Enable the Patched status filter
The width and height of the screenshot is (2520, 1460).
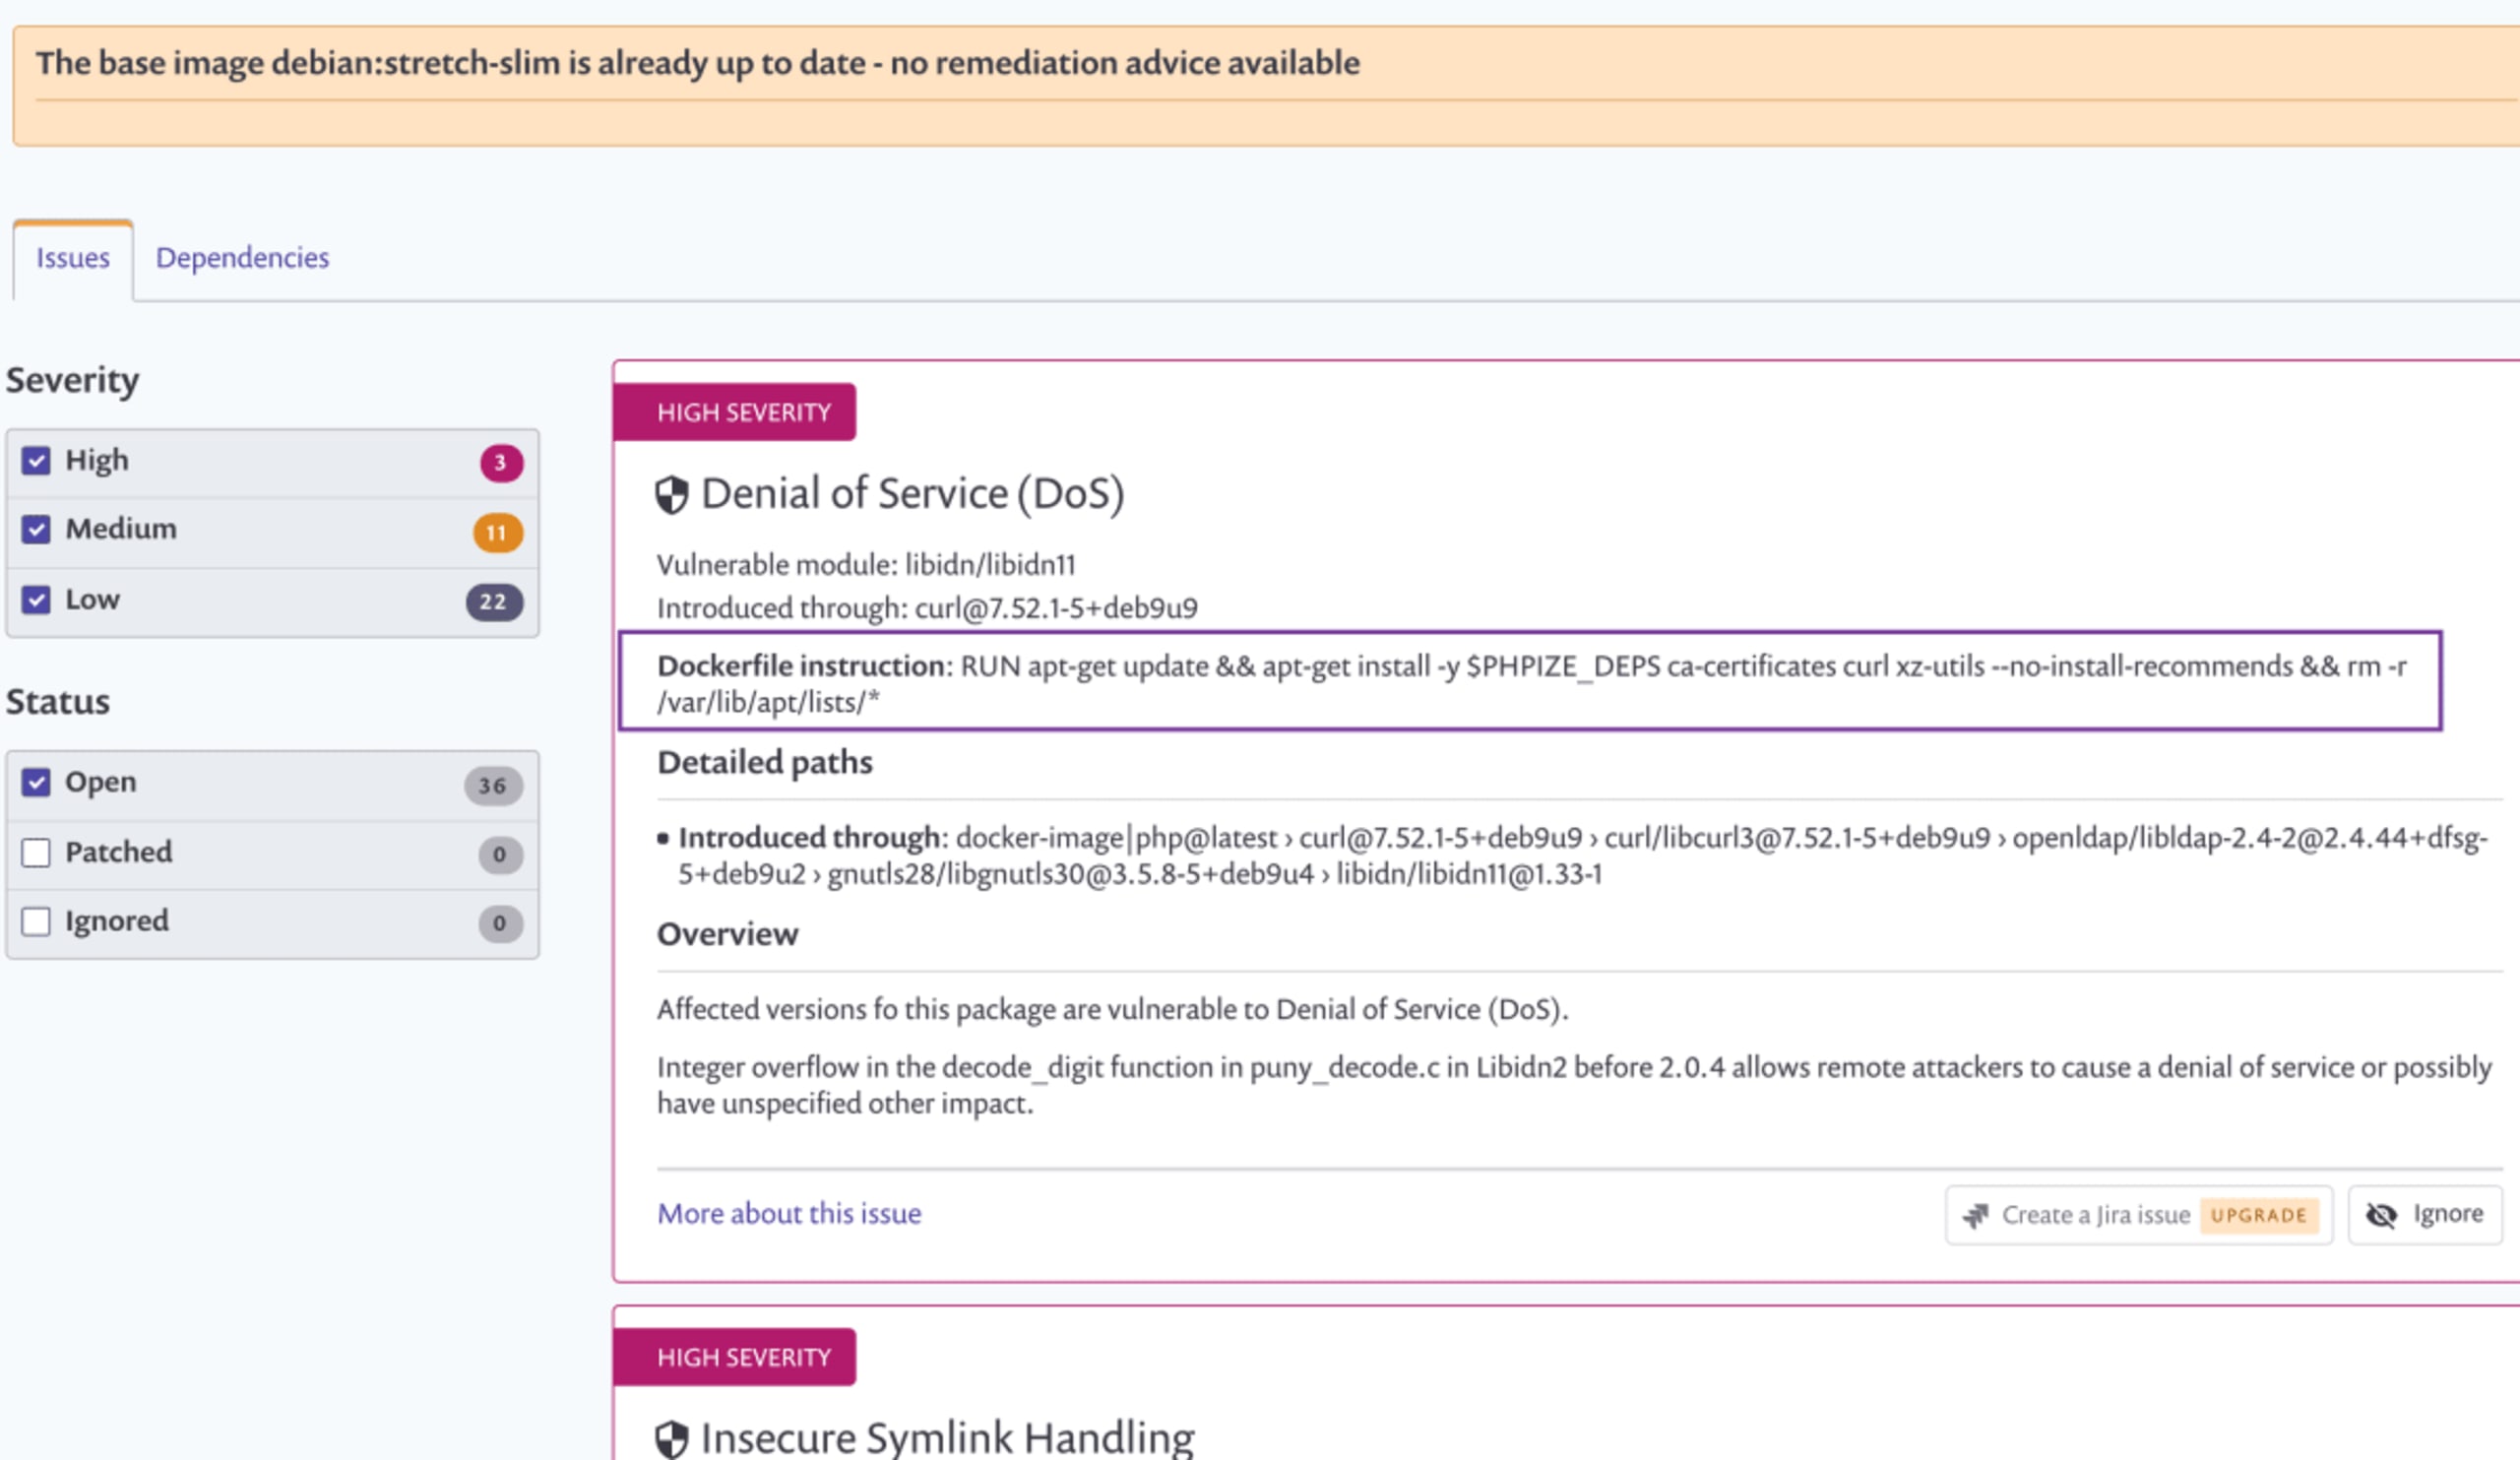[x=36, y=853]
